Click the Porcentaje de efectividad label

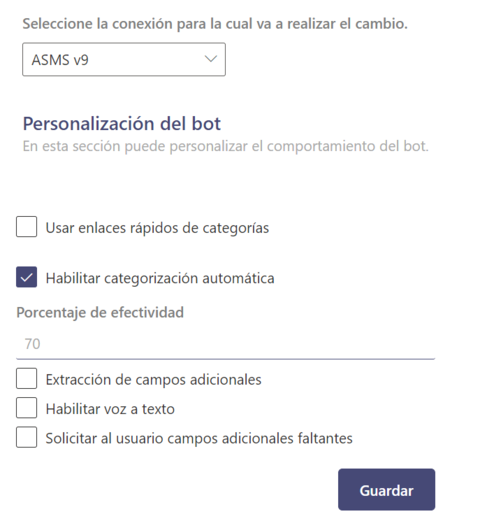(100, 313)
